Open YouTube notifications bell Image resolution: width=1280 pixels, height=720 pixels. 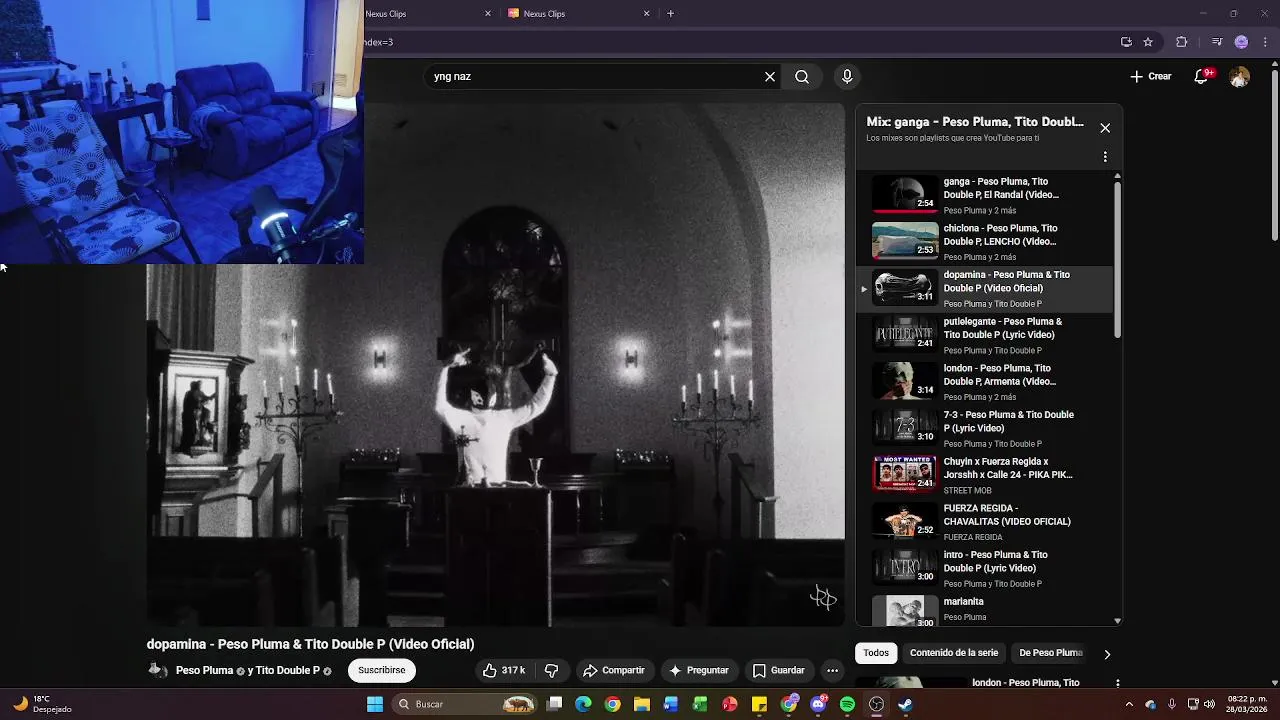pos(1203,76)
